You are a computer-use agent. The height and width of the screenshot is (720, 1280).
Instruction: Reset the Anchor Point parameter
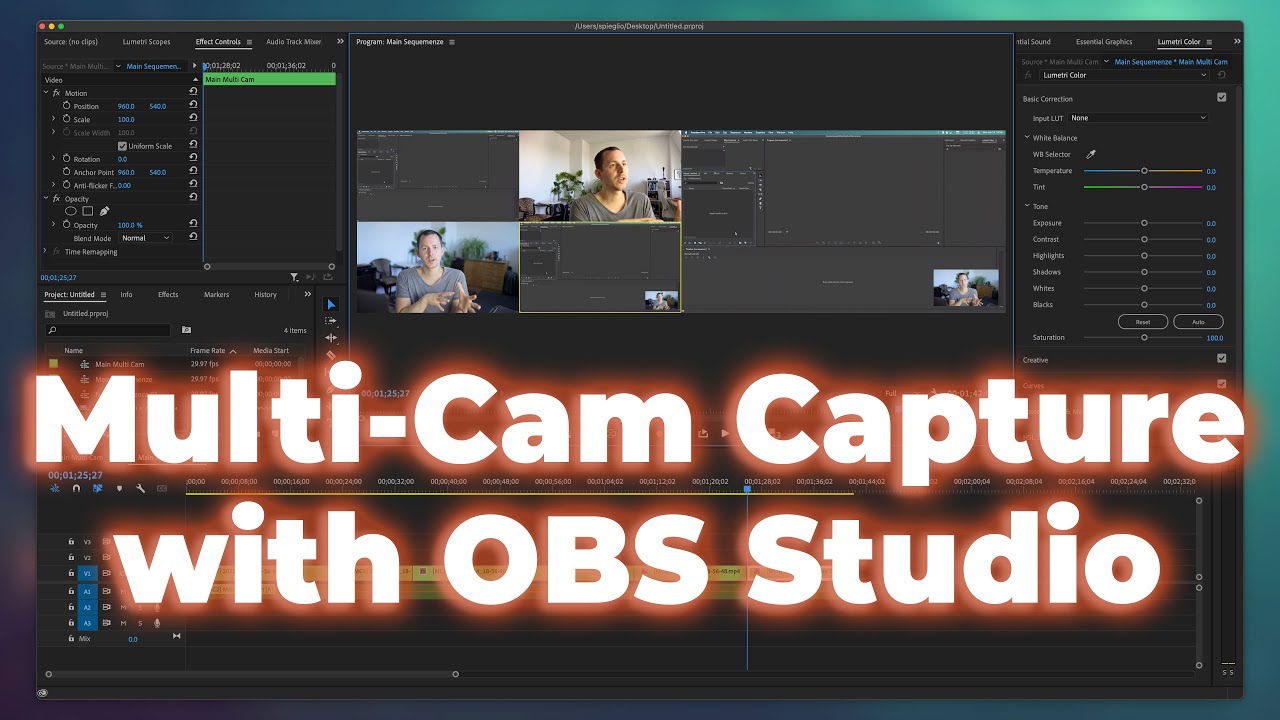(x=192, y=172)
